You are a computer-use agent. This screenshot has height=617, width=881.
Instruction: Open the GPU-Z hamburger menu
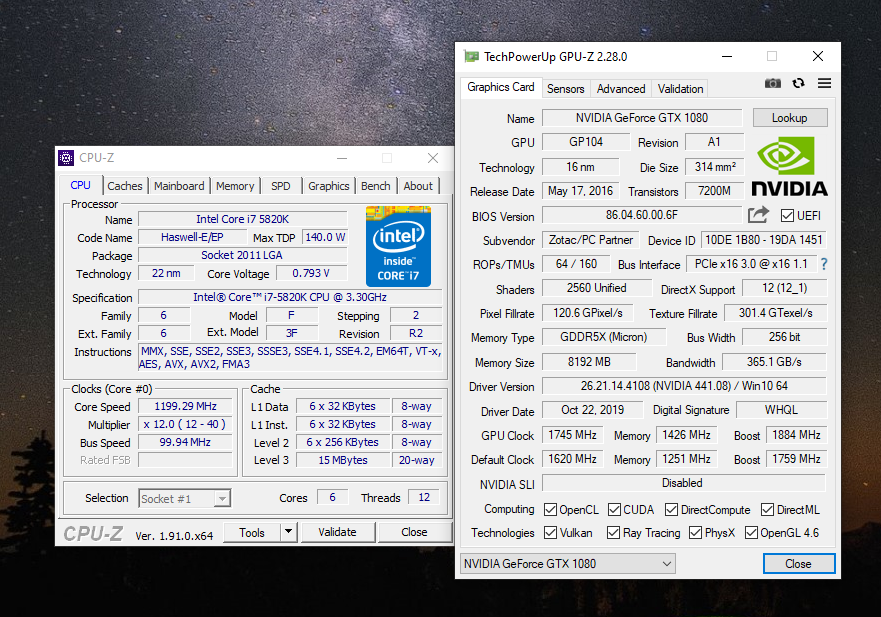tap(824, 83)
